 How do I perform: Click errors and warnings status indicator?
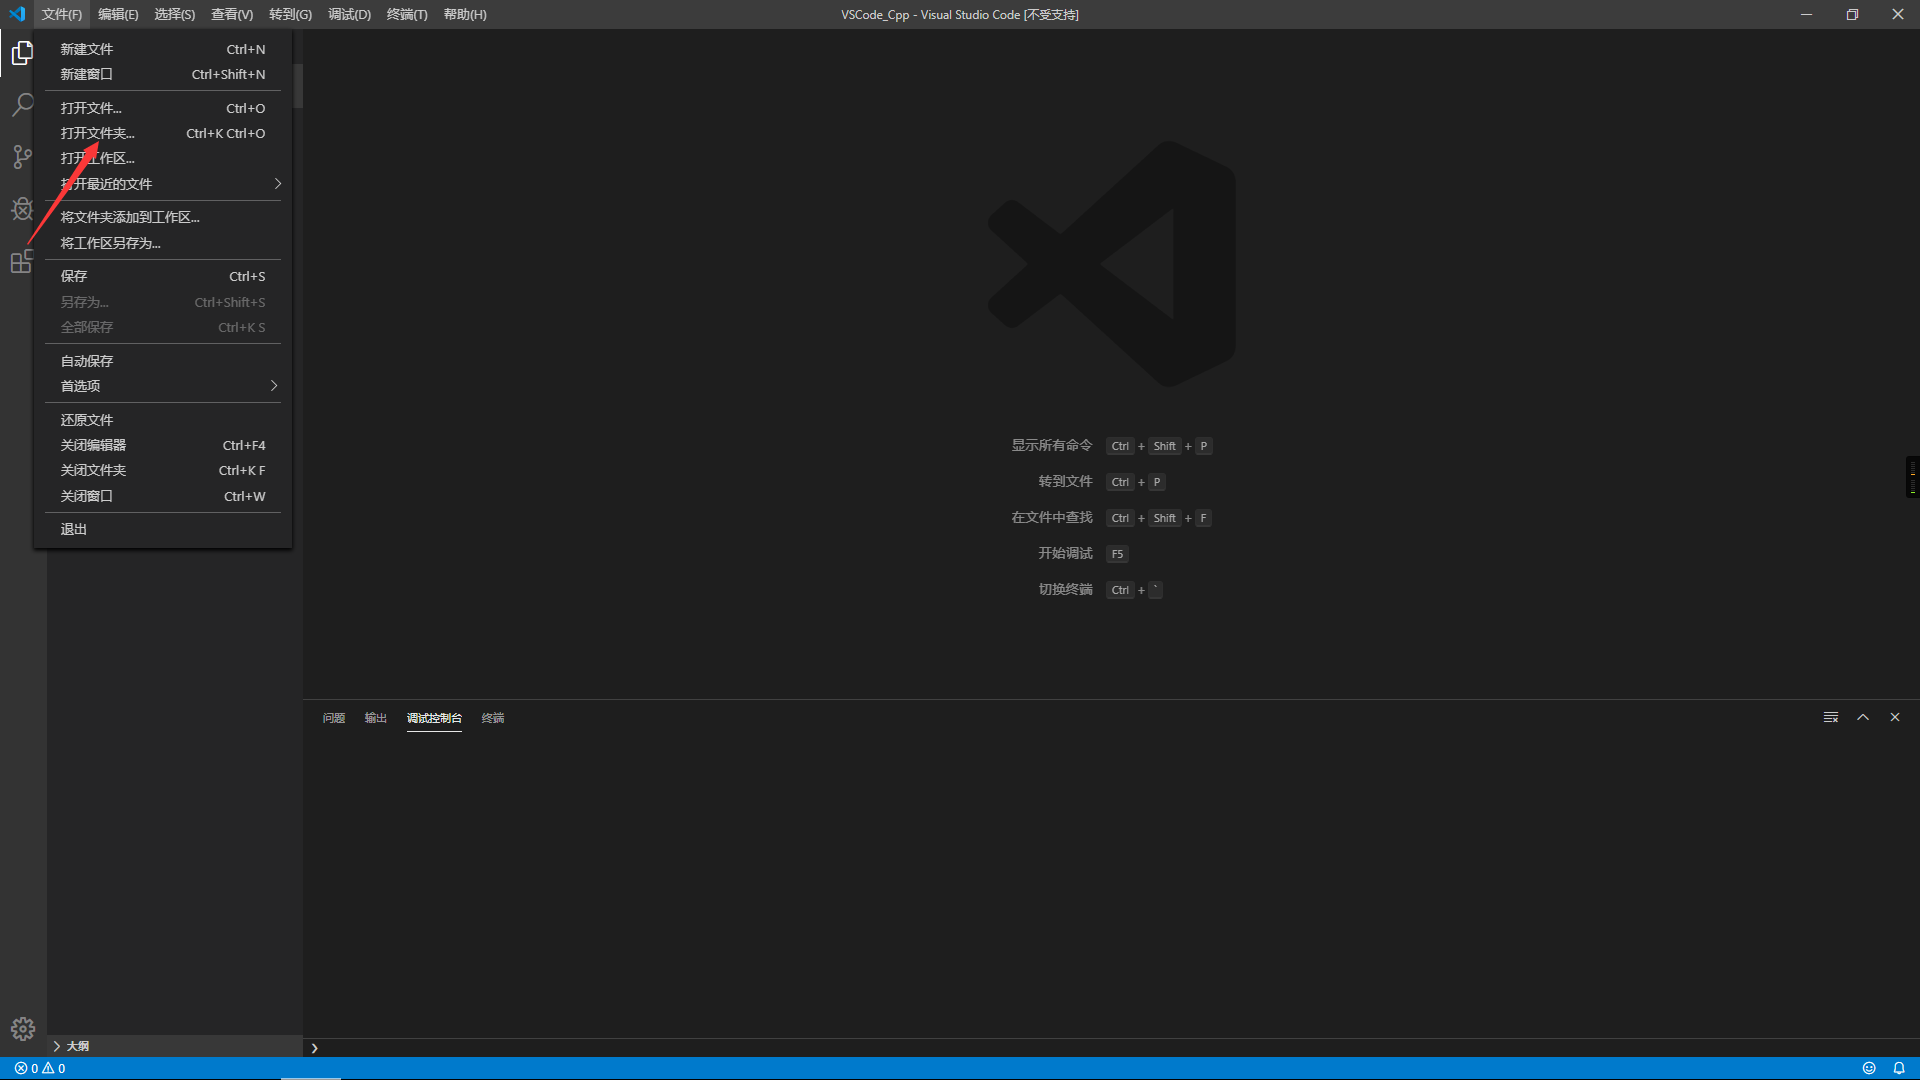point(40,1068)
